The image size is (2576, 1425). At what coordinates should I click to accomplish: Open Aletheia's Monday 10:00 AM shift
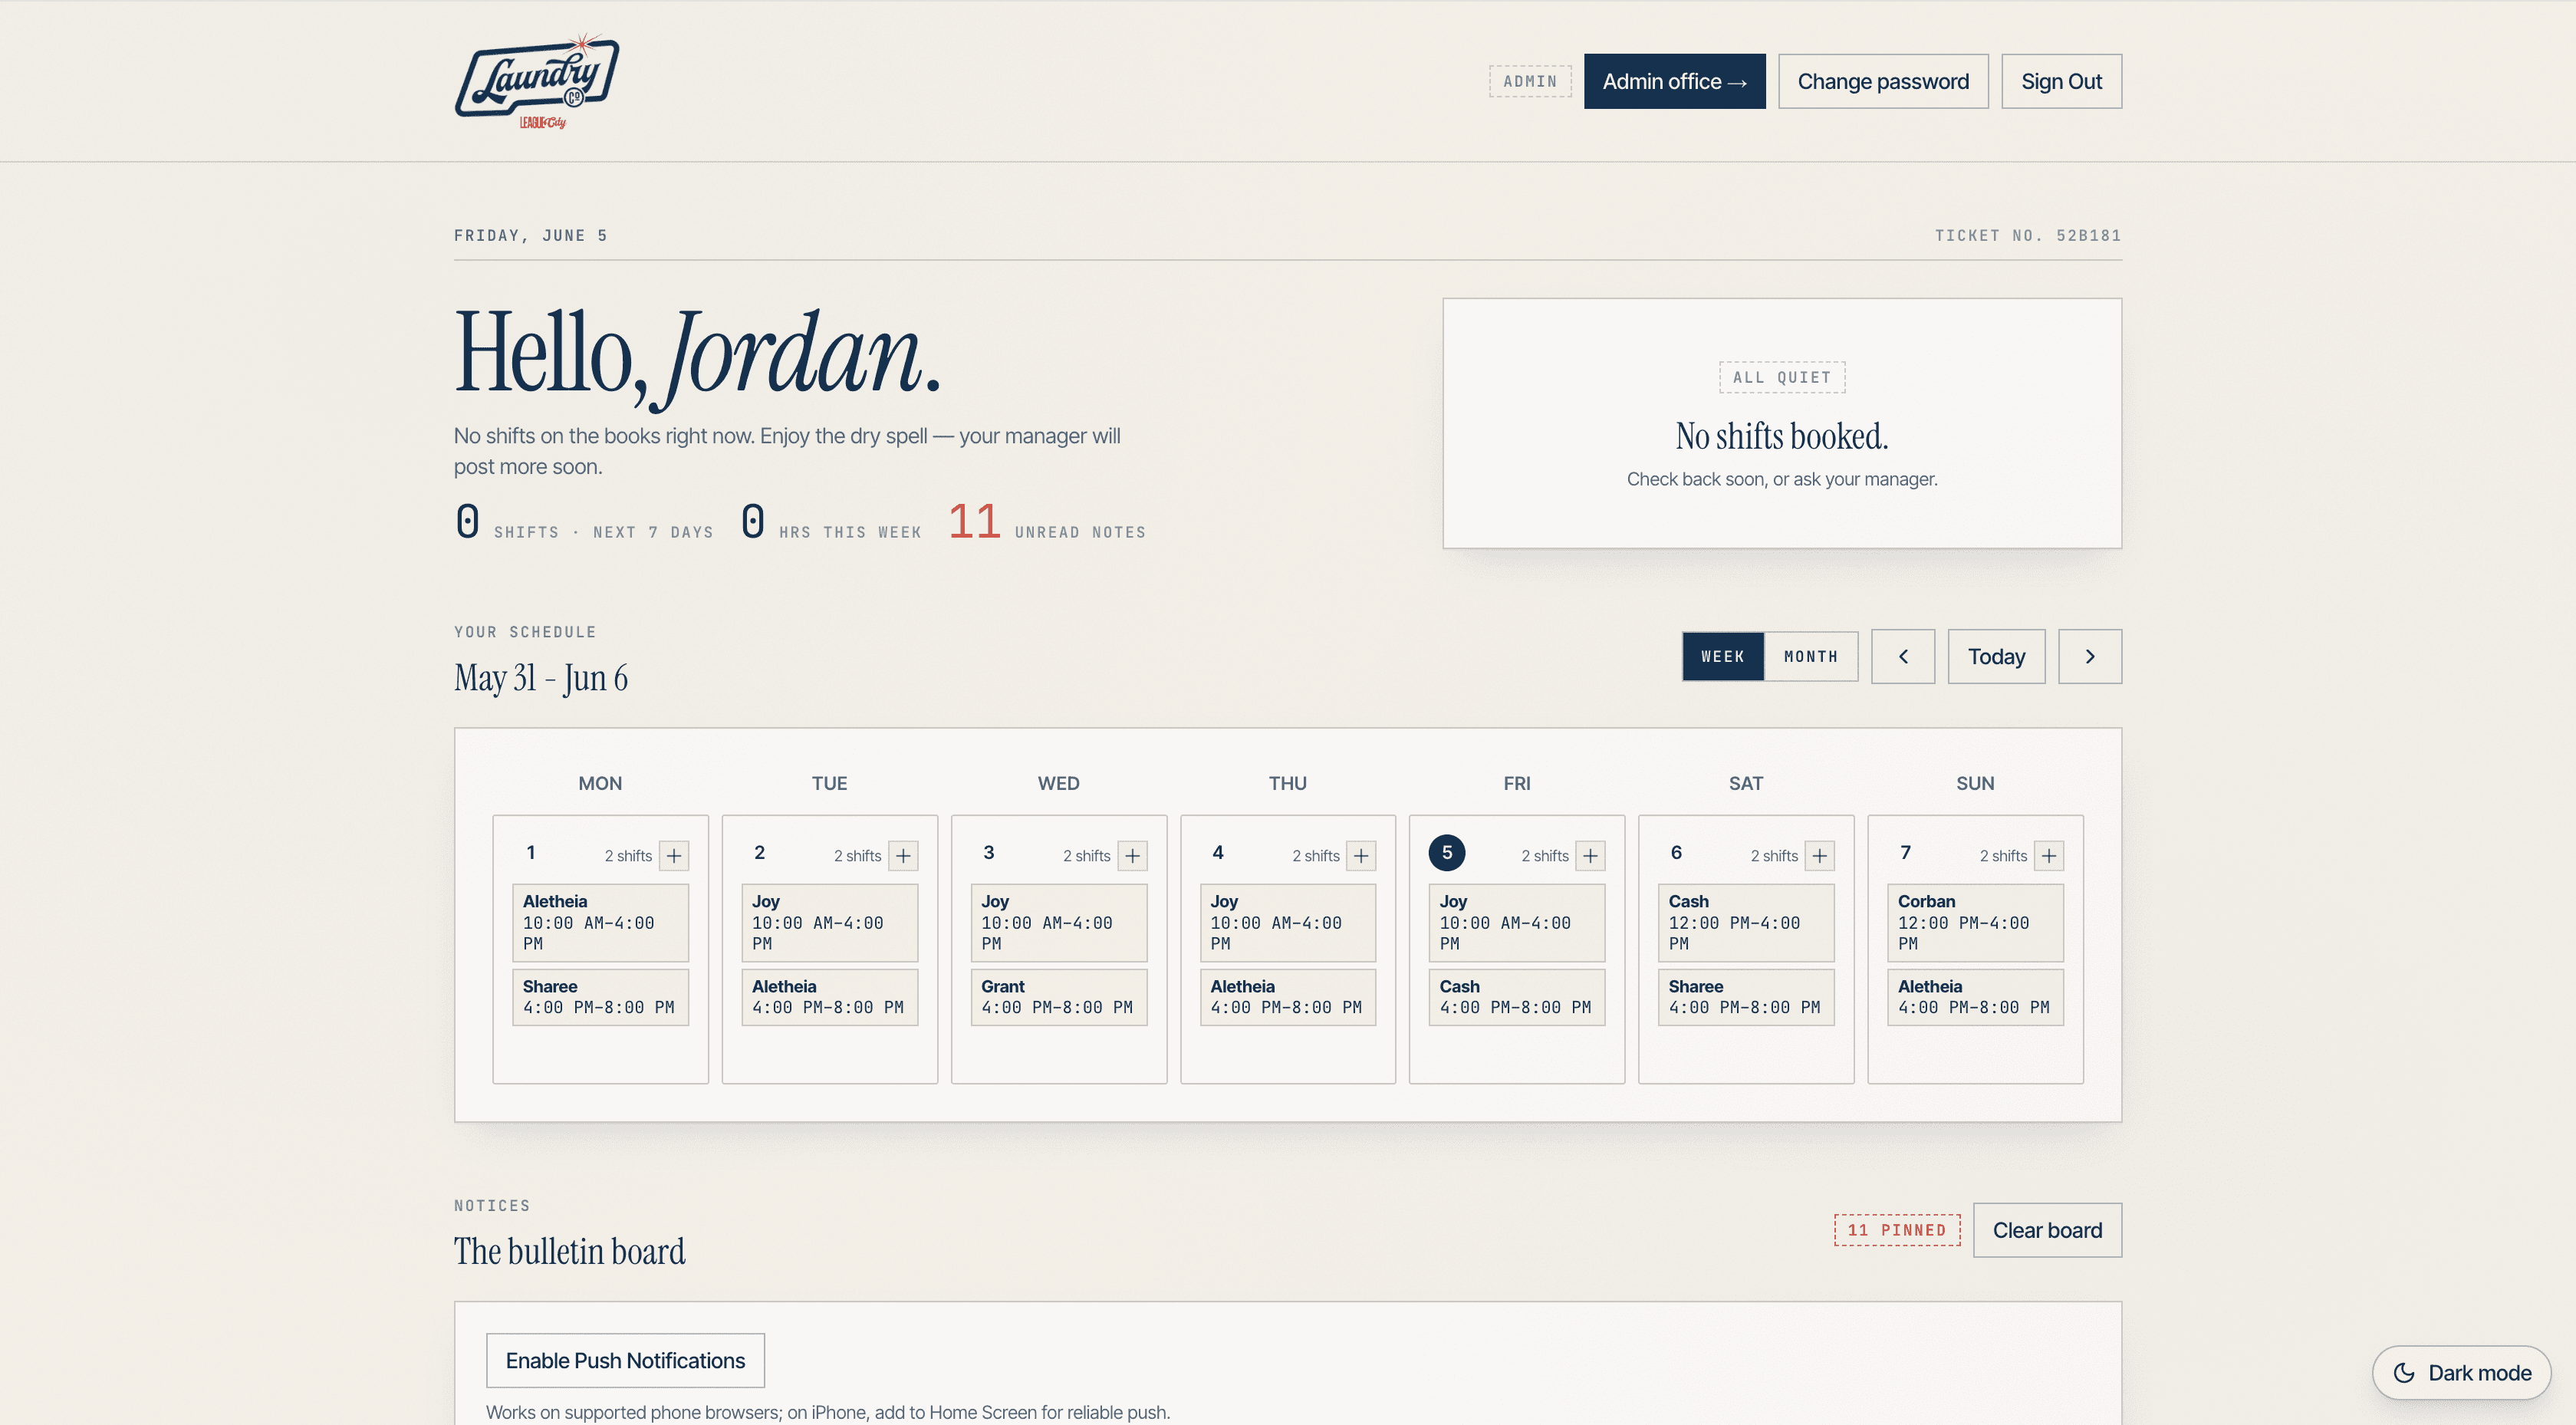click(600, 922)
